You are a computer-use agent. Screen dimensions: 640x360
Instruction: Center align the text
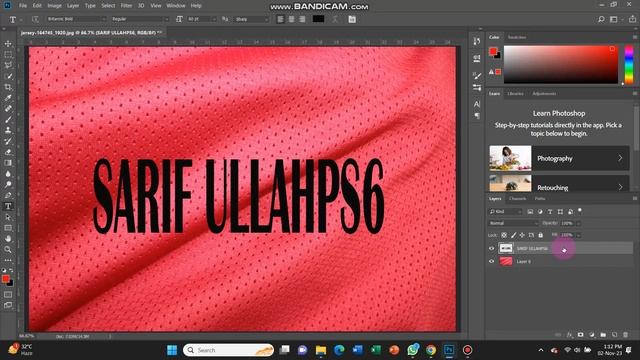[x=291, y=19]
